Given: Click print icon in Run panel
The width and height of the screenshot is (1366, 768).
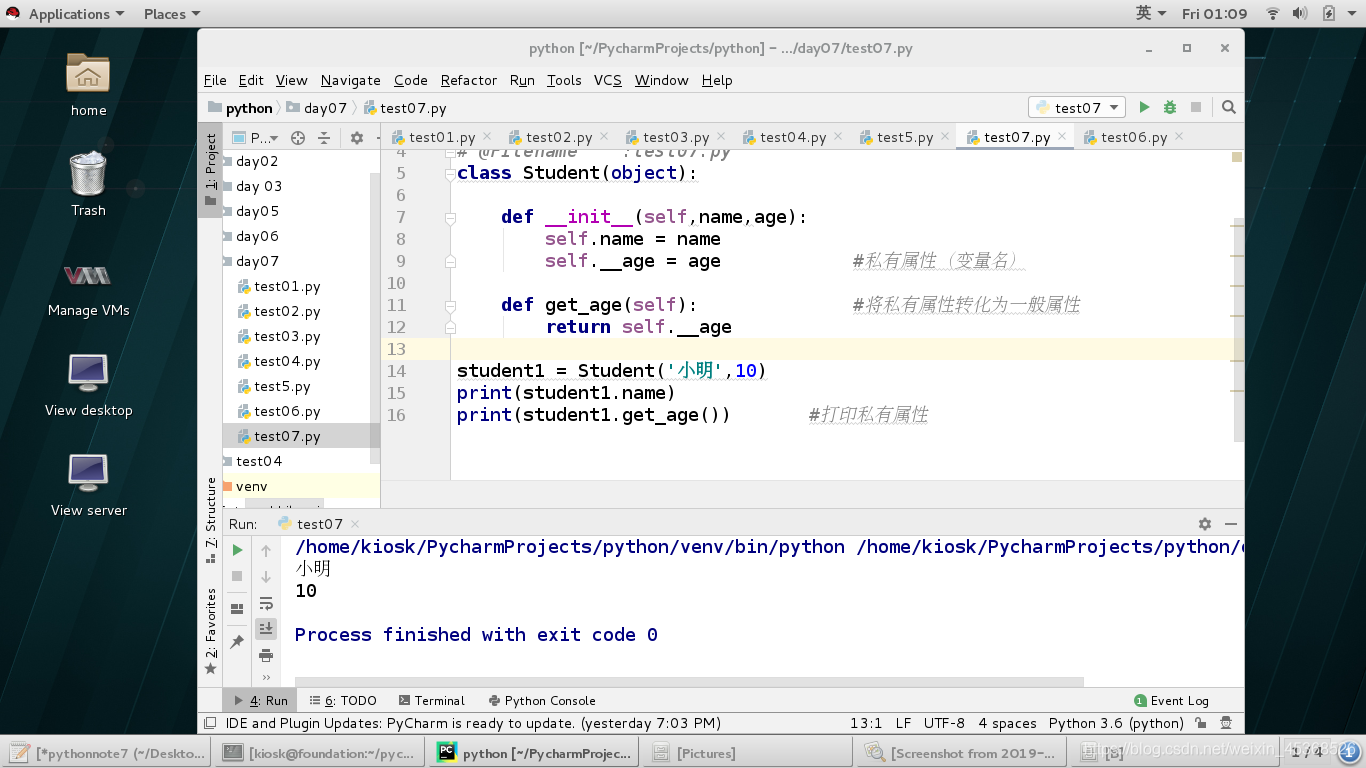Looking at the screenshot, I should 266,656.
